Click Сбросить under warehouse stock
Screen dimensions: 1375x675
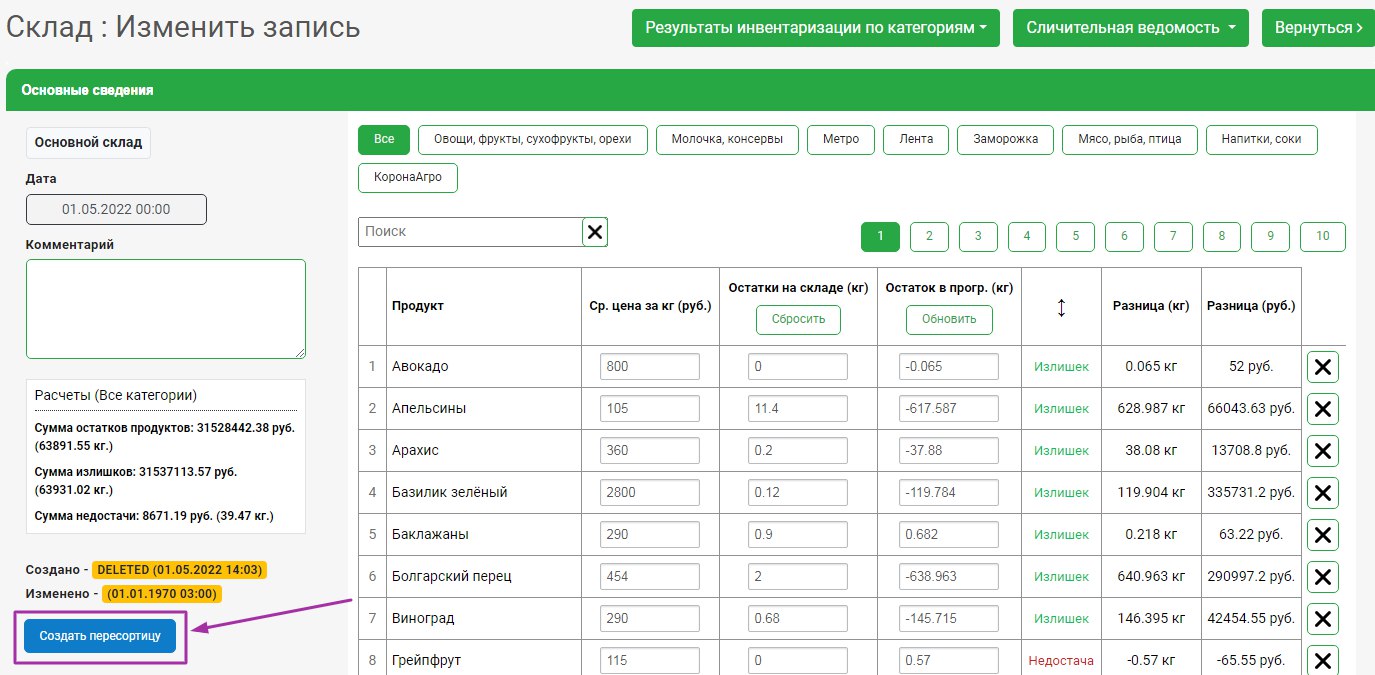tap(798, 320)
